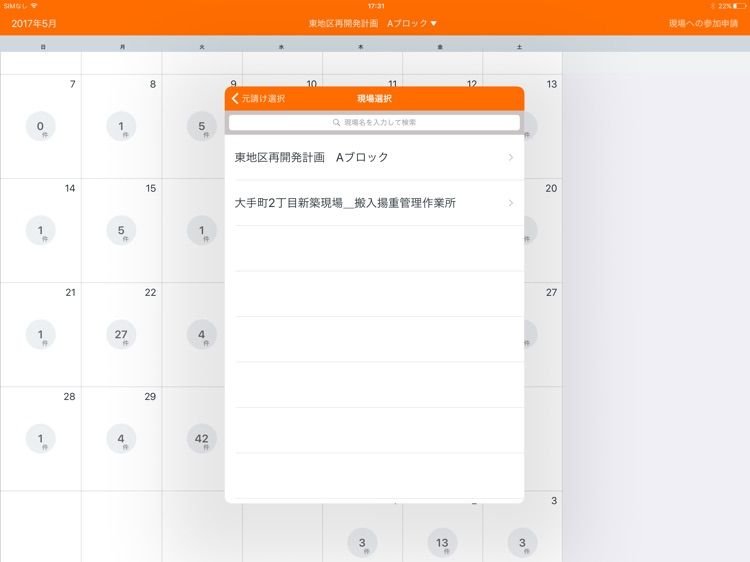Open the 3件 badge under Thursday bottom row
Screen dimensions: 750x562
[363, 543]
